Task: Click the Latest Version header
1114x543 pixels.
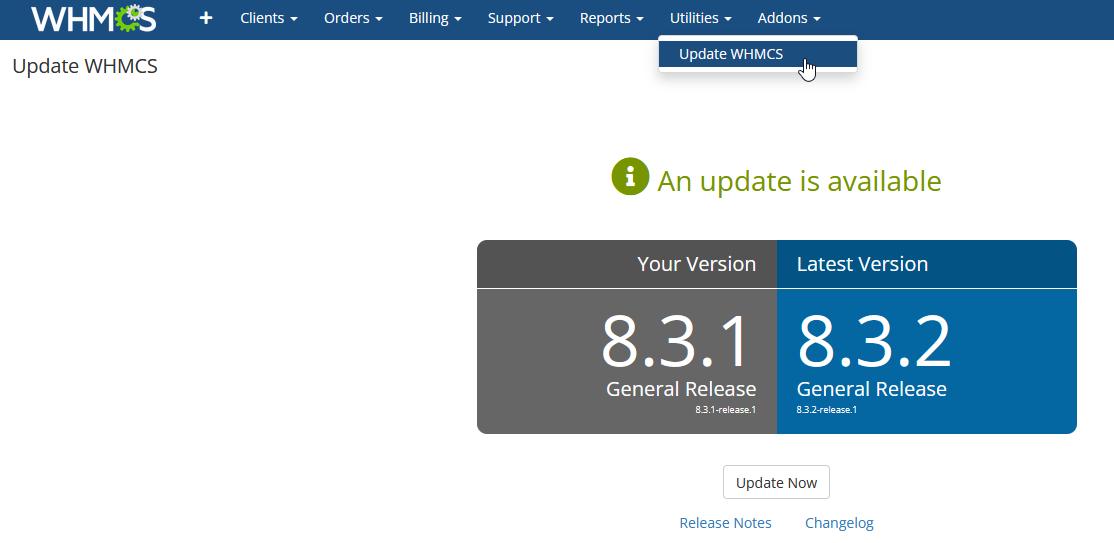Action: (x=862, y=264)
